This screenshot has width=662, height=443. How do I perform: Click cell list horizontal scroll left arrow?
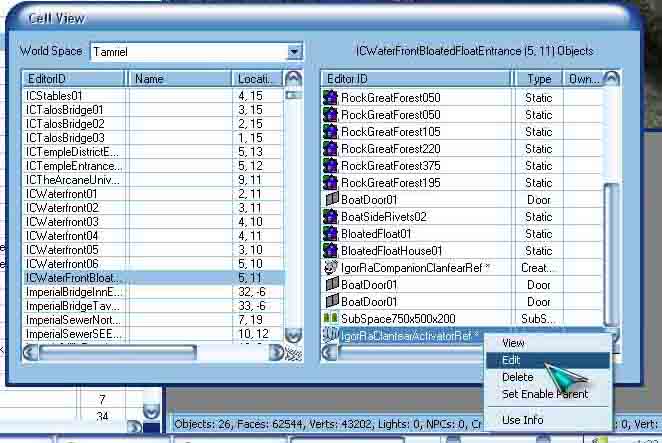click(x=30, y=353)
